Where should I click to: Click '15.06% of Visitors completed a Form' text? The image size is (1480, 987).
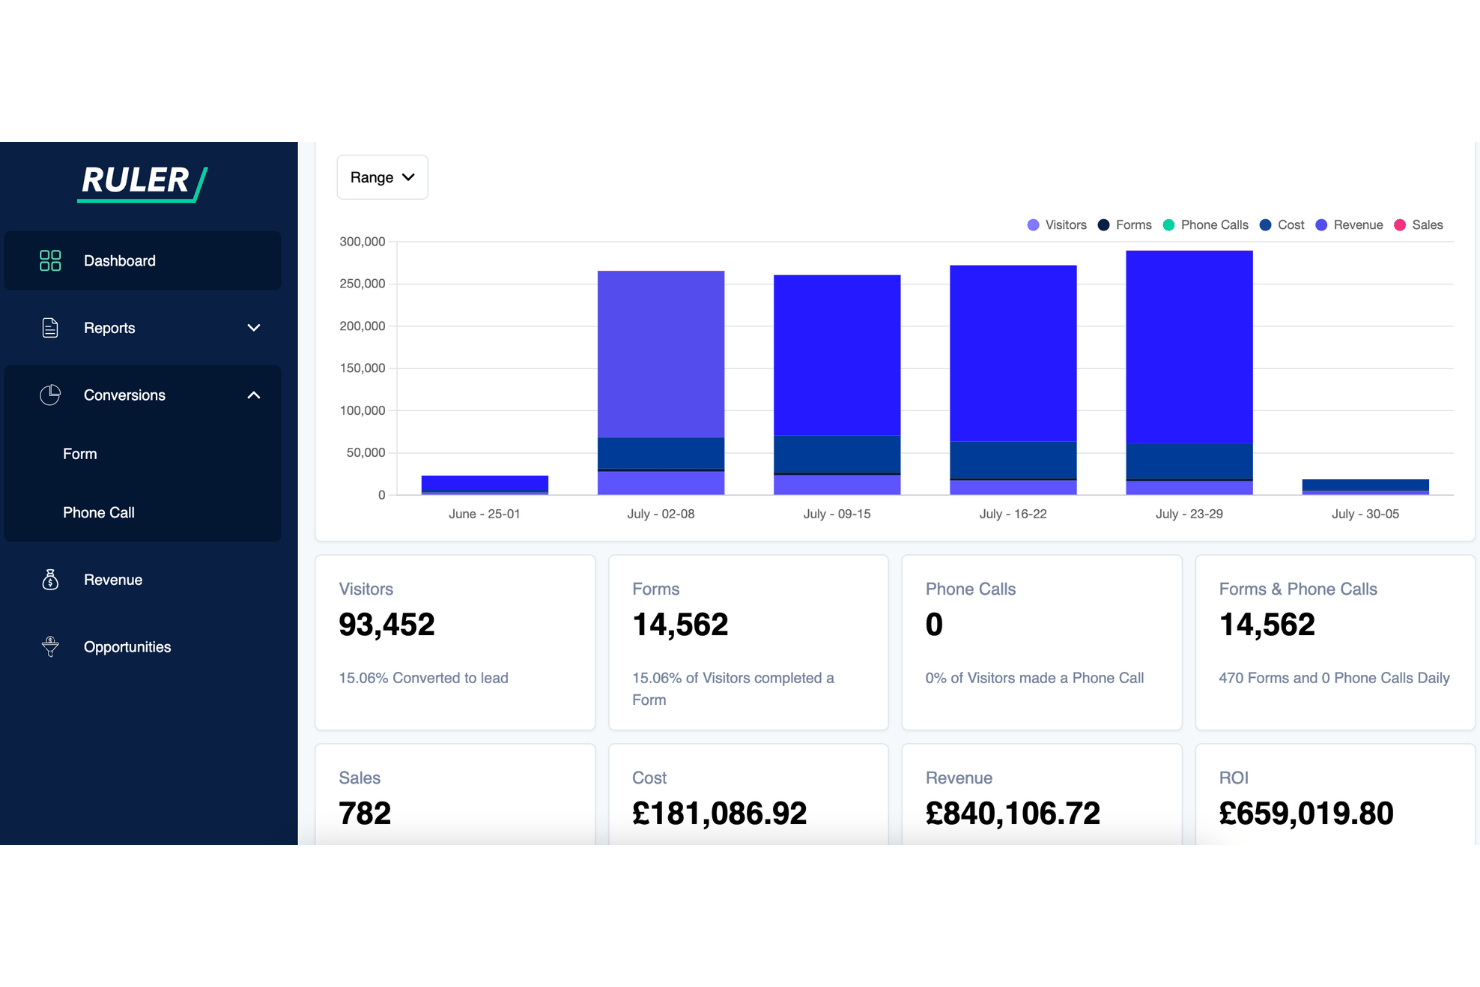[x=733, y=689]
